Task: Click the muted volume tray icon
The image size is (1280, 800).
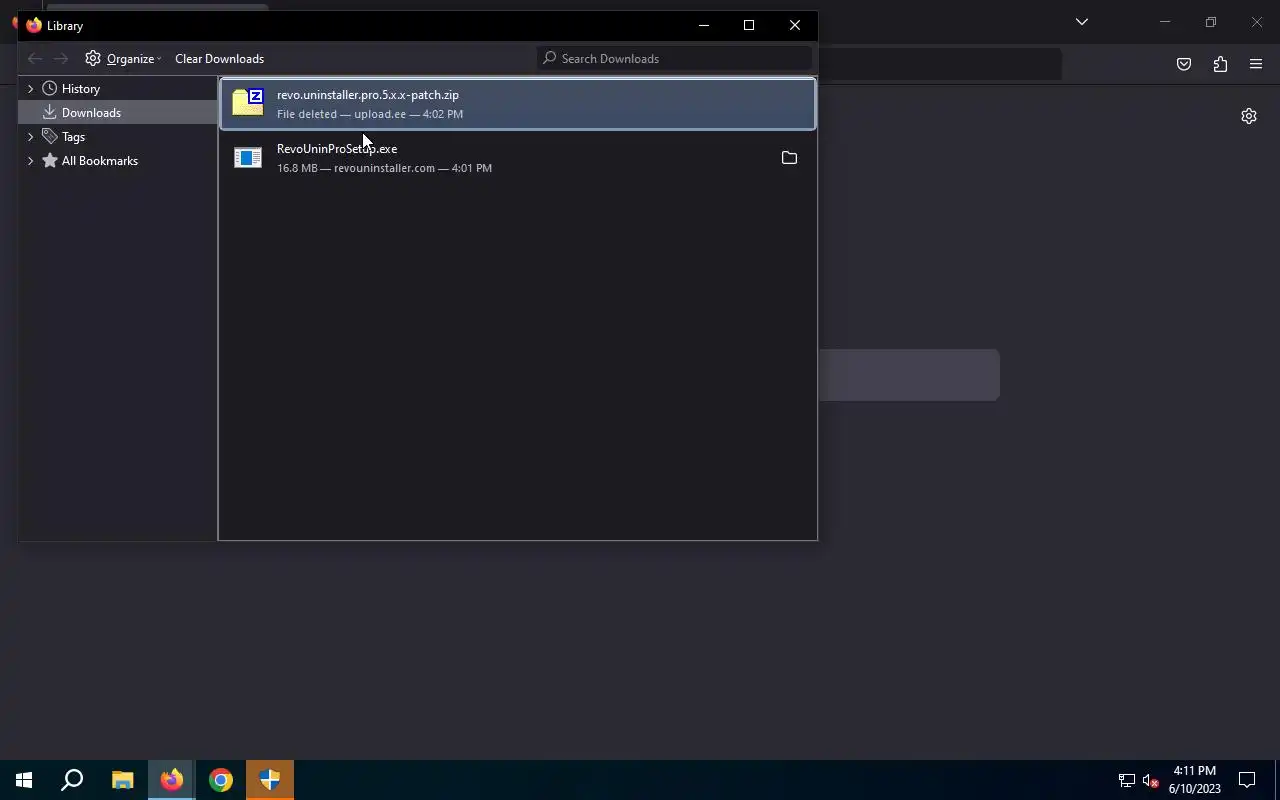Action: pos(1150,780)
